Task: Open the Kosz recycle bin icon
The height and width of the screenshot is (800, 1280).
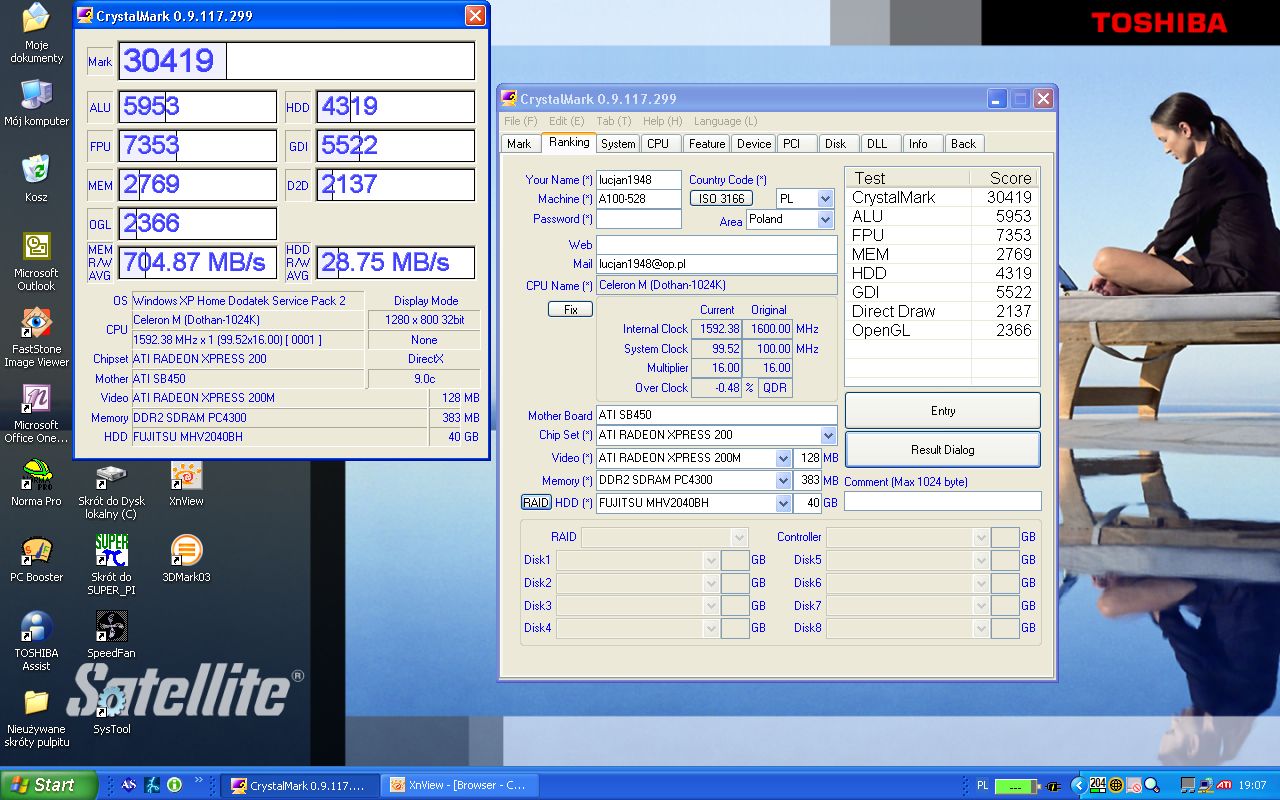Action: tap(36, 178)
